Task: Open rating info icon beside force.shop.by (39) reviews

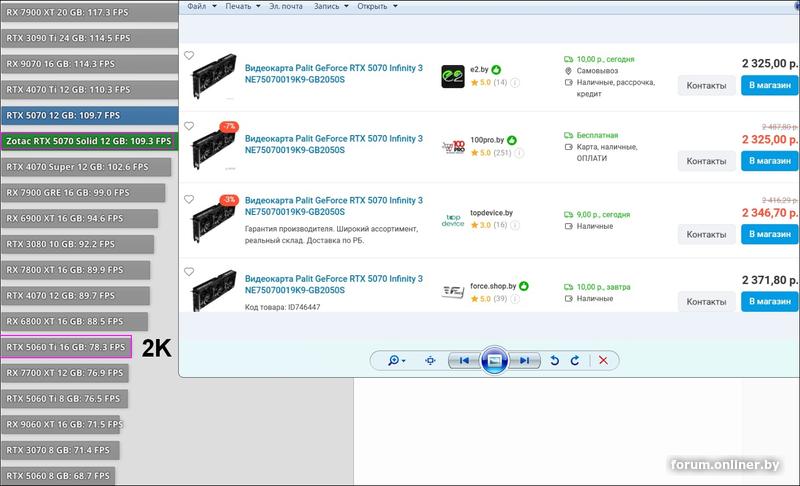Action: coord(515,299)
